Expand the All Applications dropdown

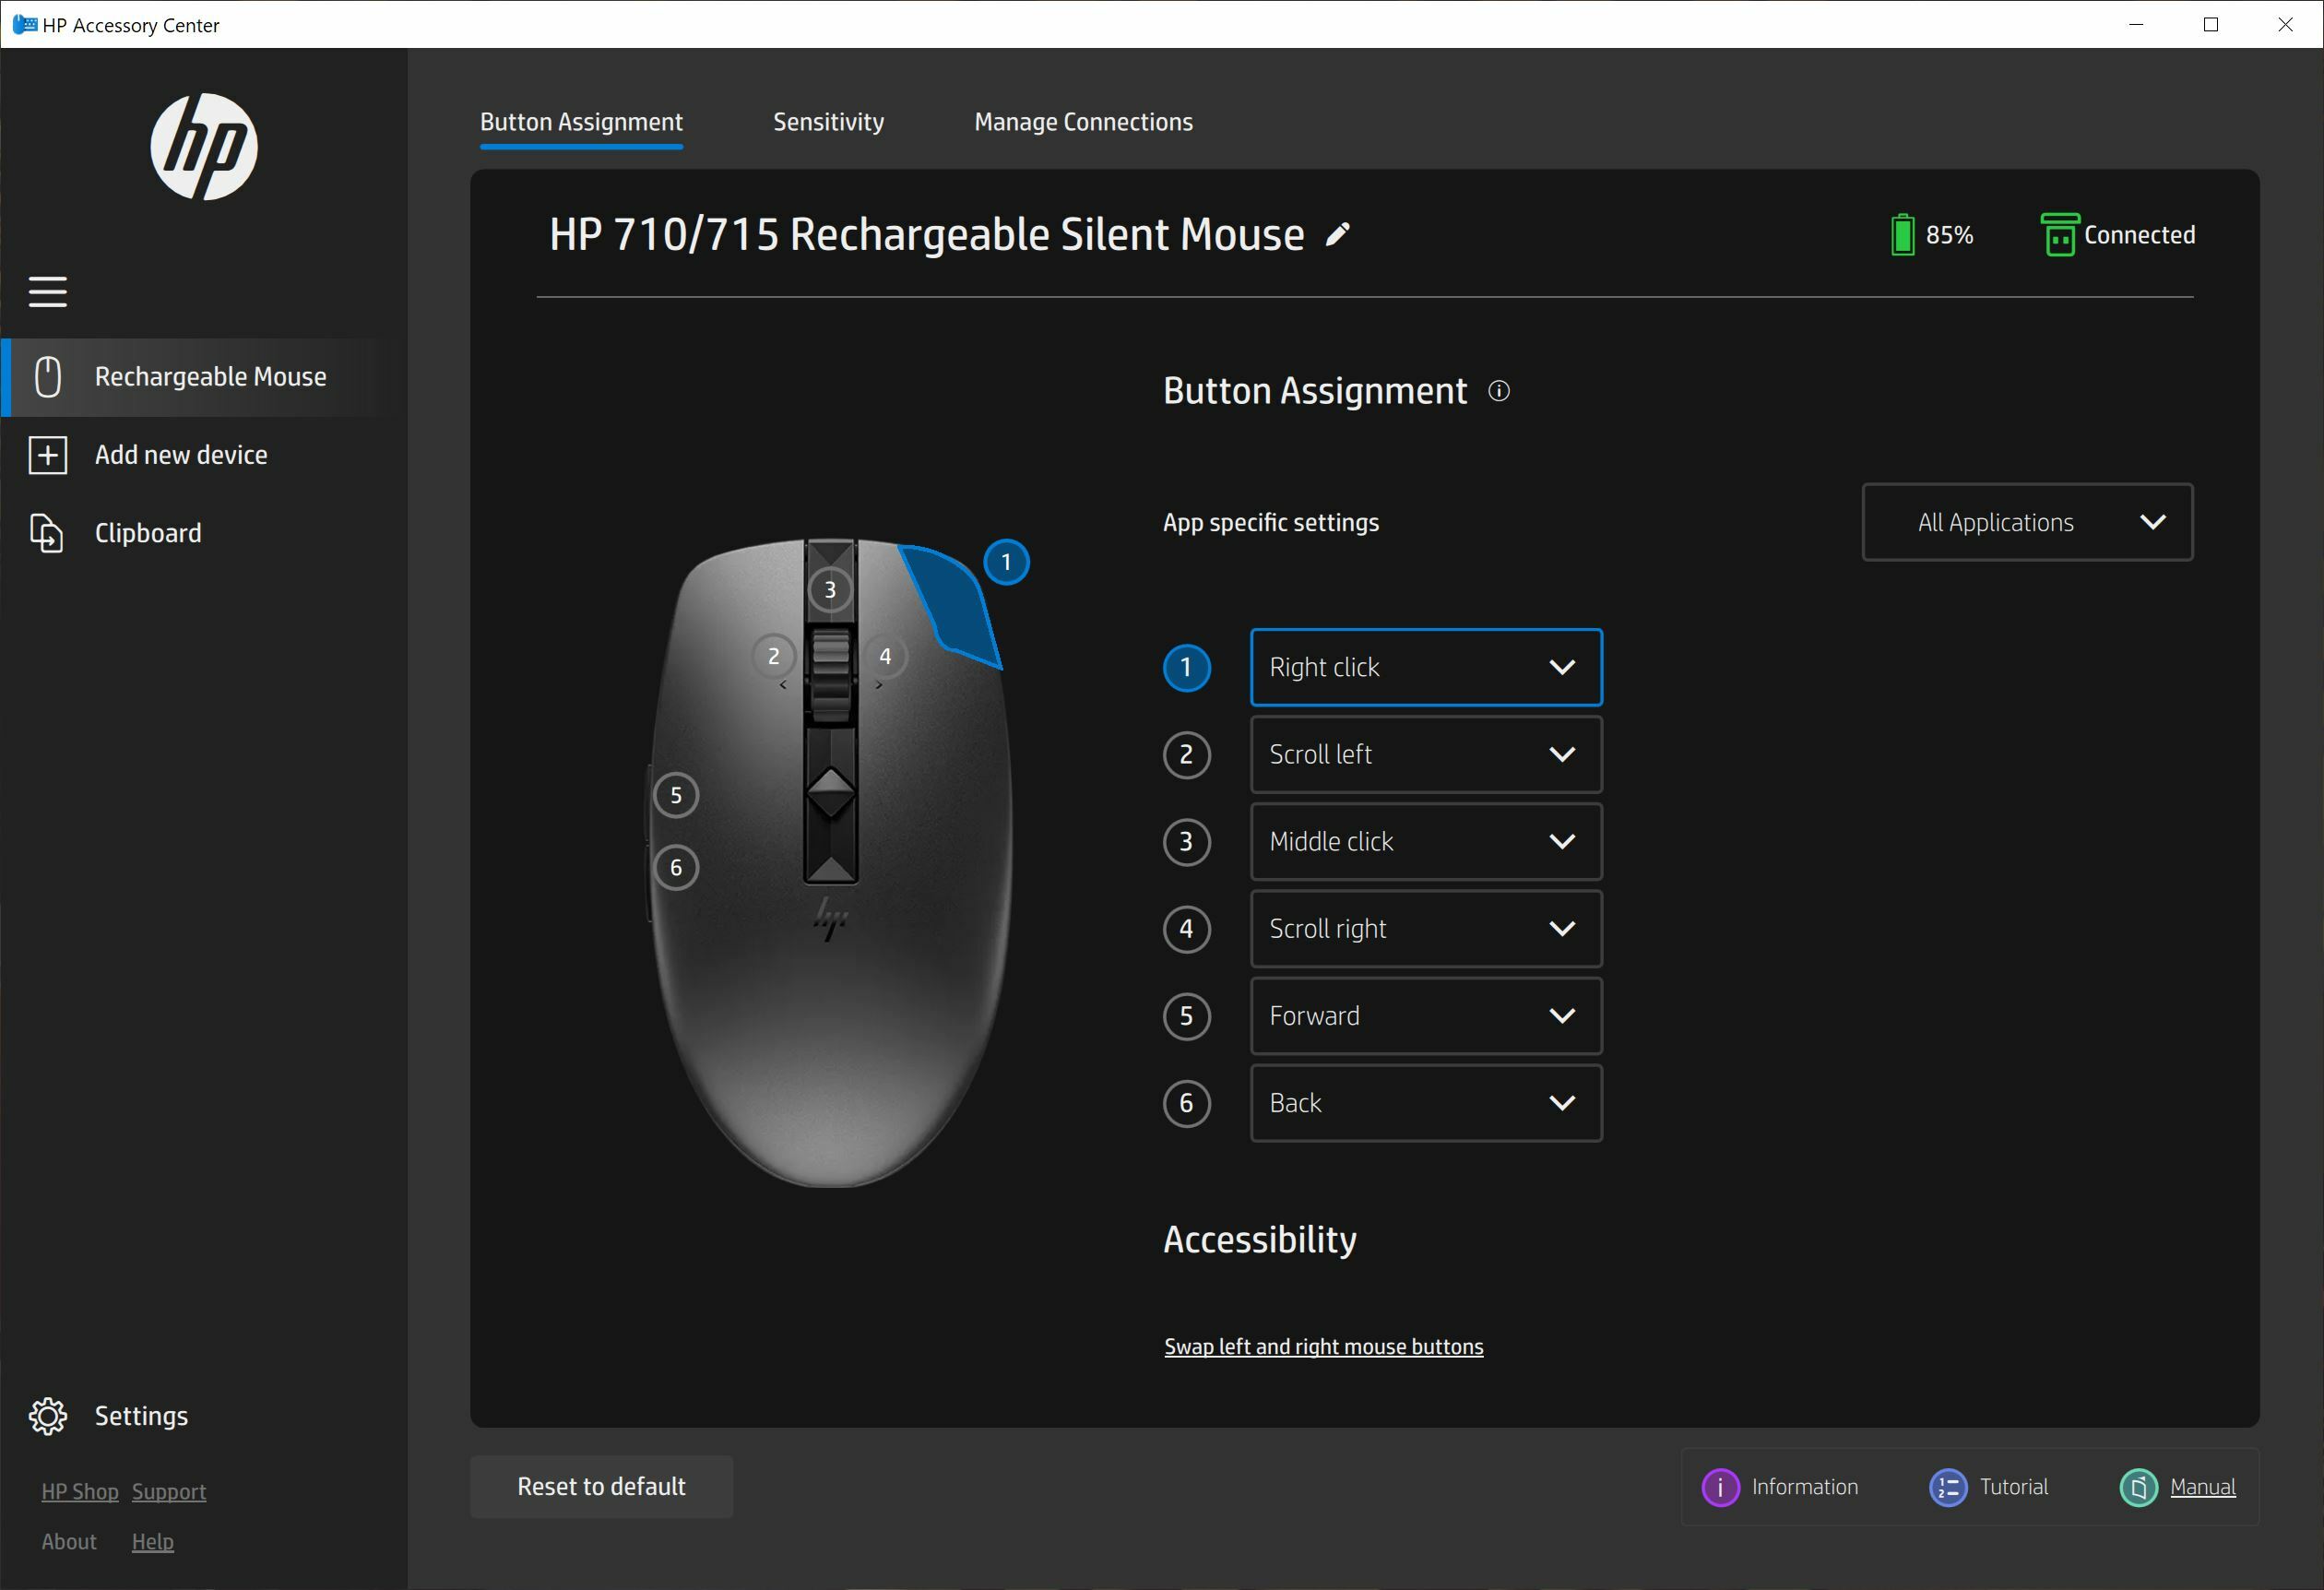point(2027,521)
